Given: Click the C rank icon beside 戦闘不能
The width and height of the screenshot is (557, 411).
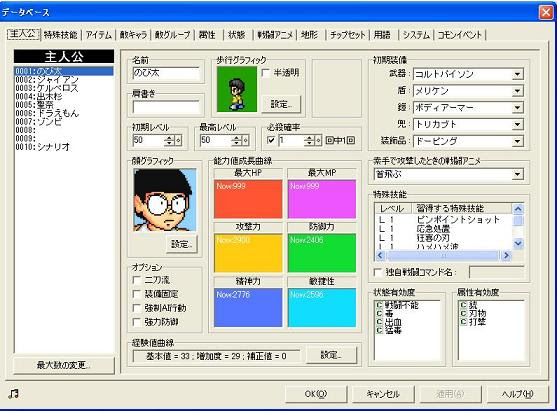Looking at the screenshot, I should pos(379,305).
